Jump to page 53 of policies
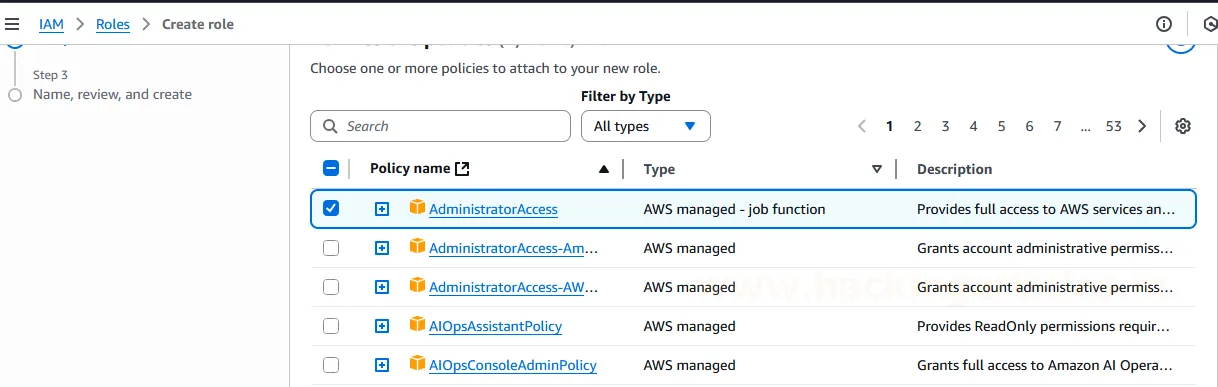This screenshot has height=387, width=1218. tap(1113, 126)
